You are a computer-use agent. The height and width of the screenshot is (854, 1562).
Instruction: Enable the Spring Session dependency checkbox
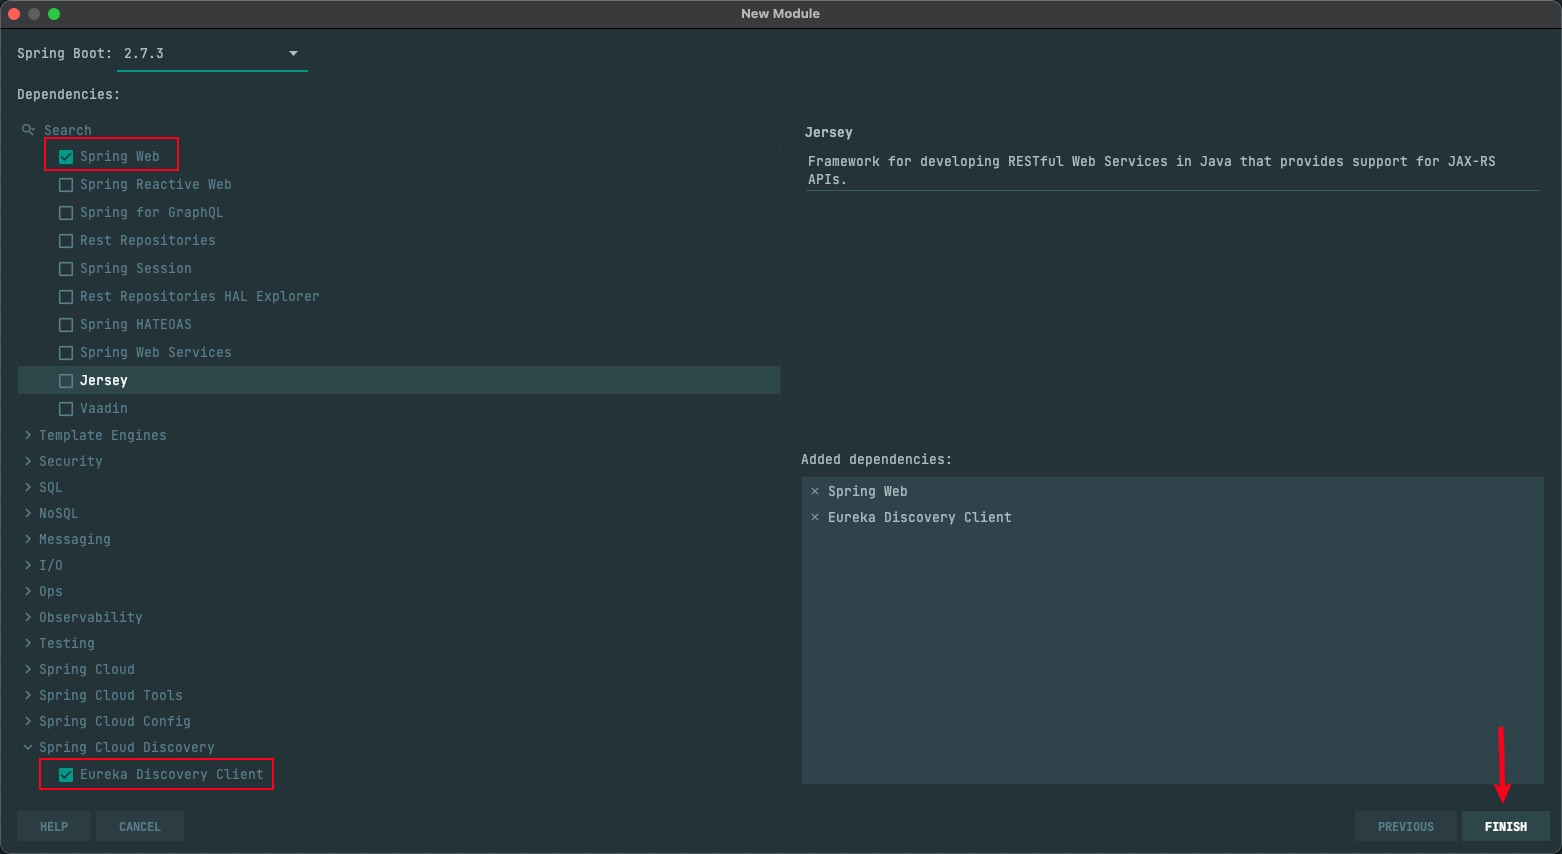pos(66,269)
